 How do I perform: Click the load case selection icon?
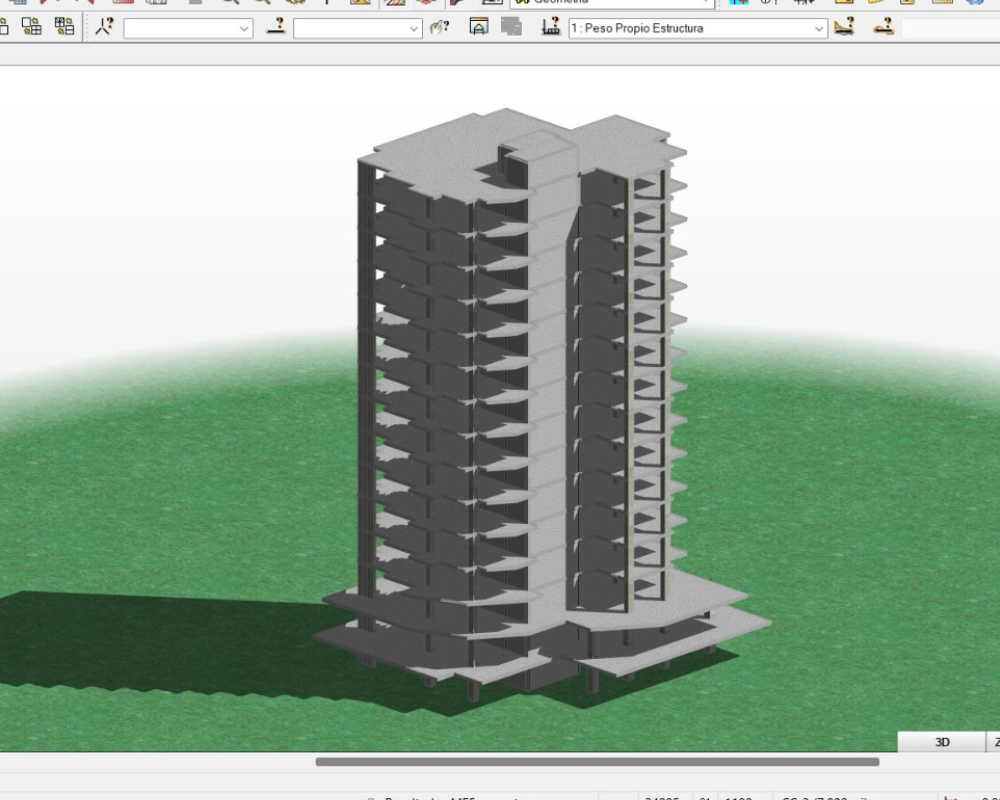point(550,28)
